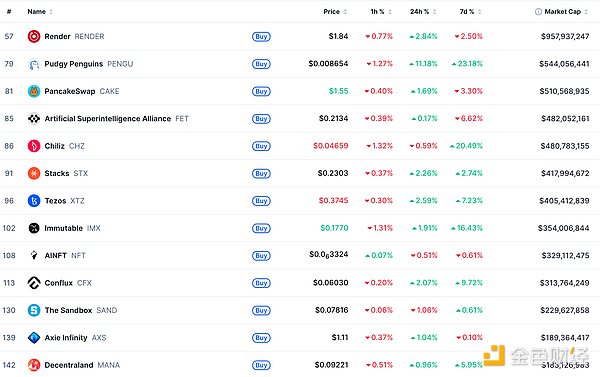This screenshot has width=600, height=377.
Task: Click Buy button for Tezos
Action: (261, 201)
